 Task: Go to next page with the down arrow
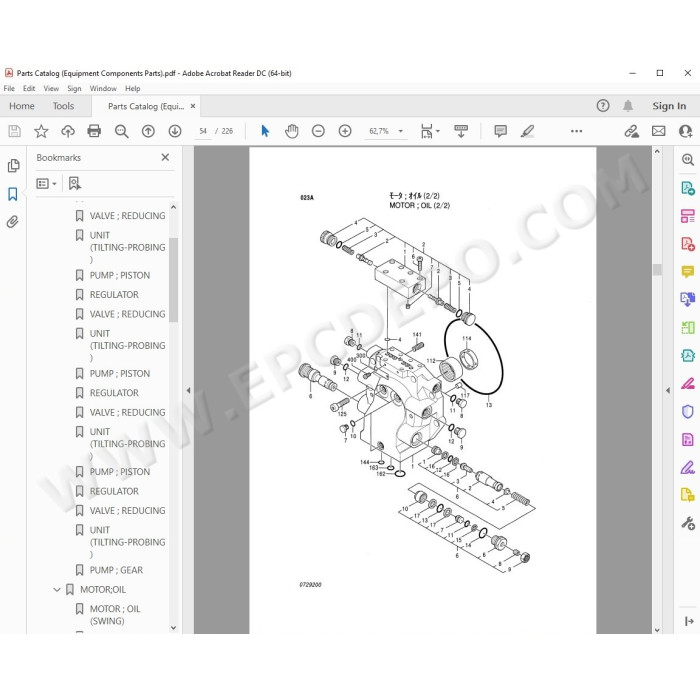[x=175, y=131]
